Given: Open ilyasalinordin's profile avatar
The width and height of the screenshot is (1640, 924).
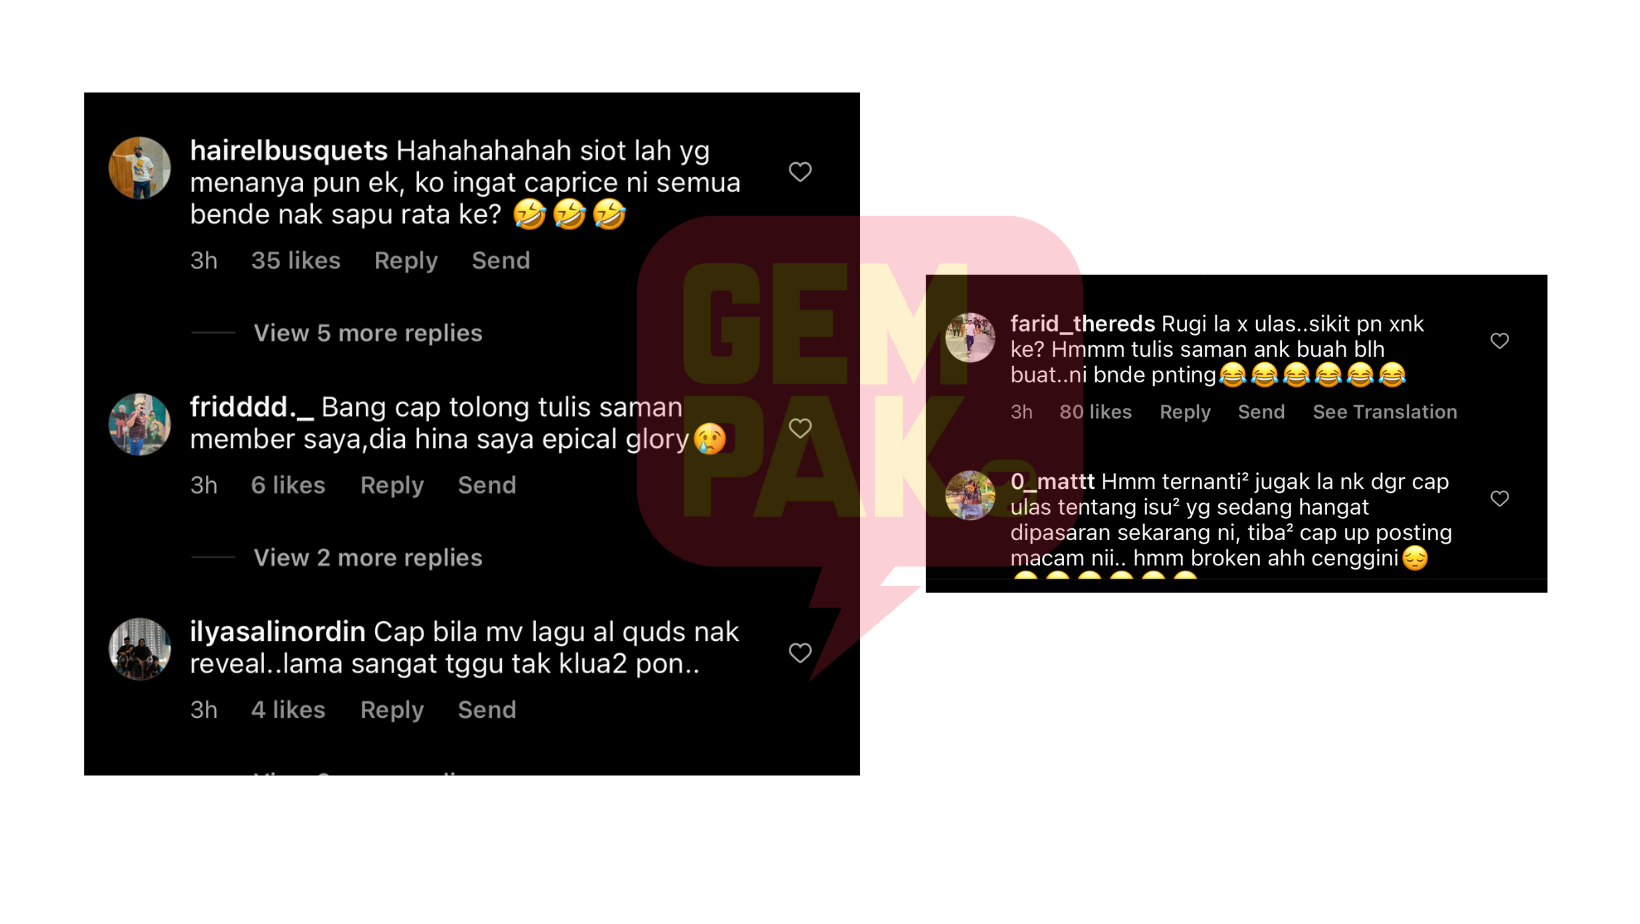Looking at the screenshot, I should tap(139, 649).
